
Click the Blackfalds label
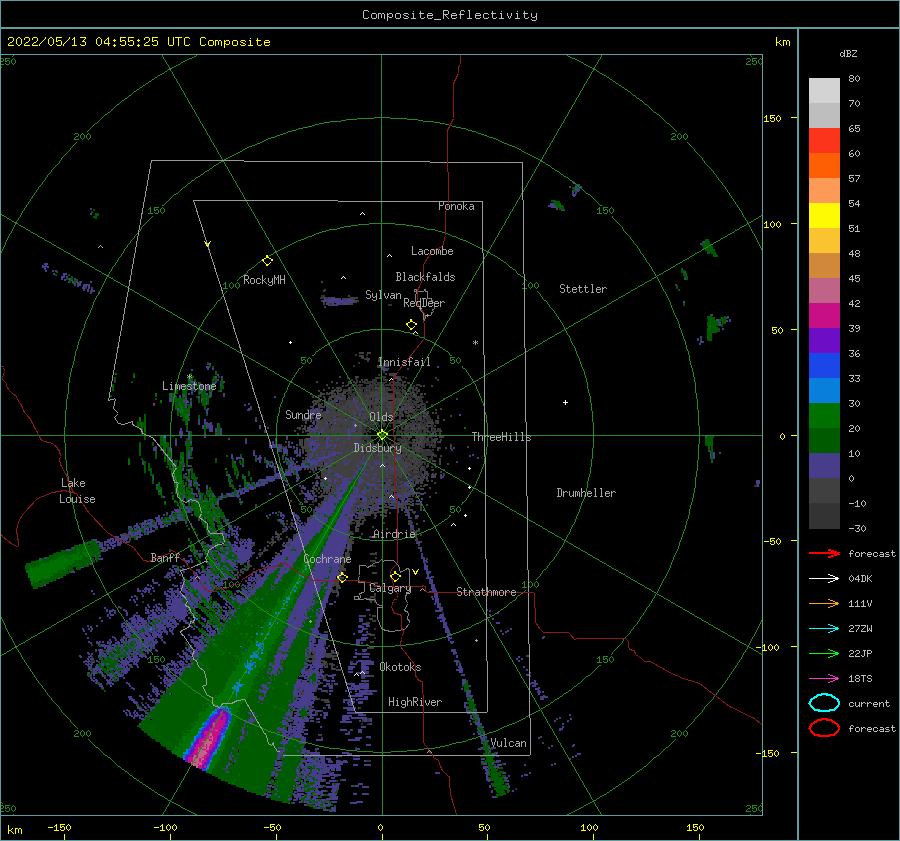pos(425,277)
